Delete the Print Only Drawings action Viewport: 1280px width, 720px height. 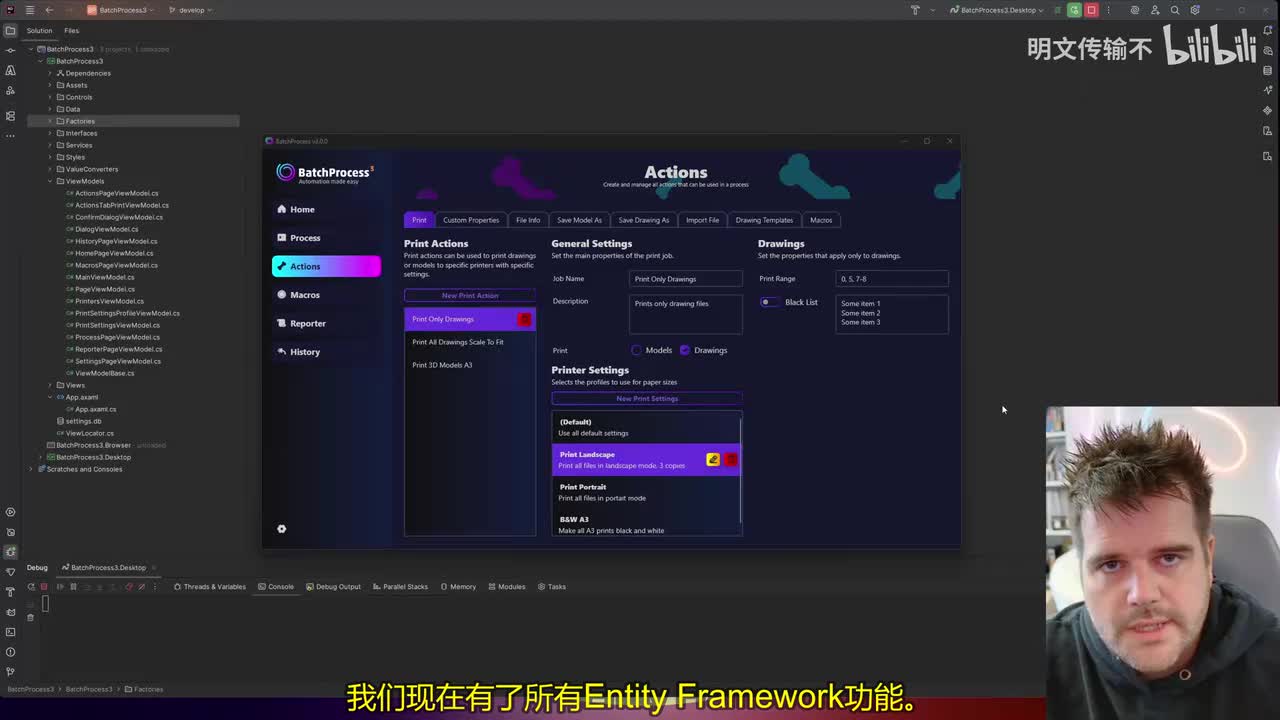click(524, 319)
